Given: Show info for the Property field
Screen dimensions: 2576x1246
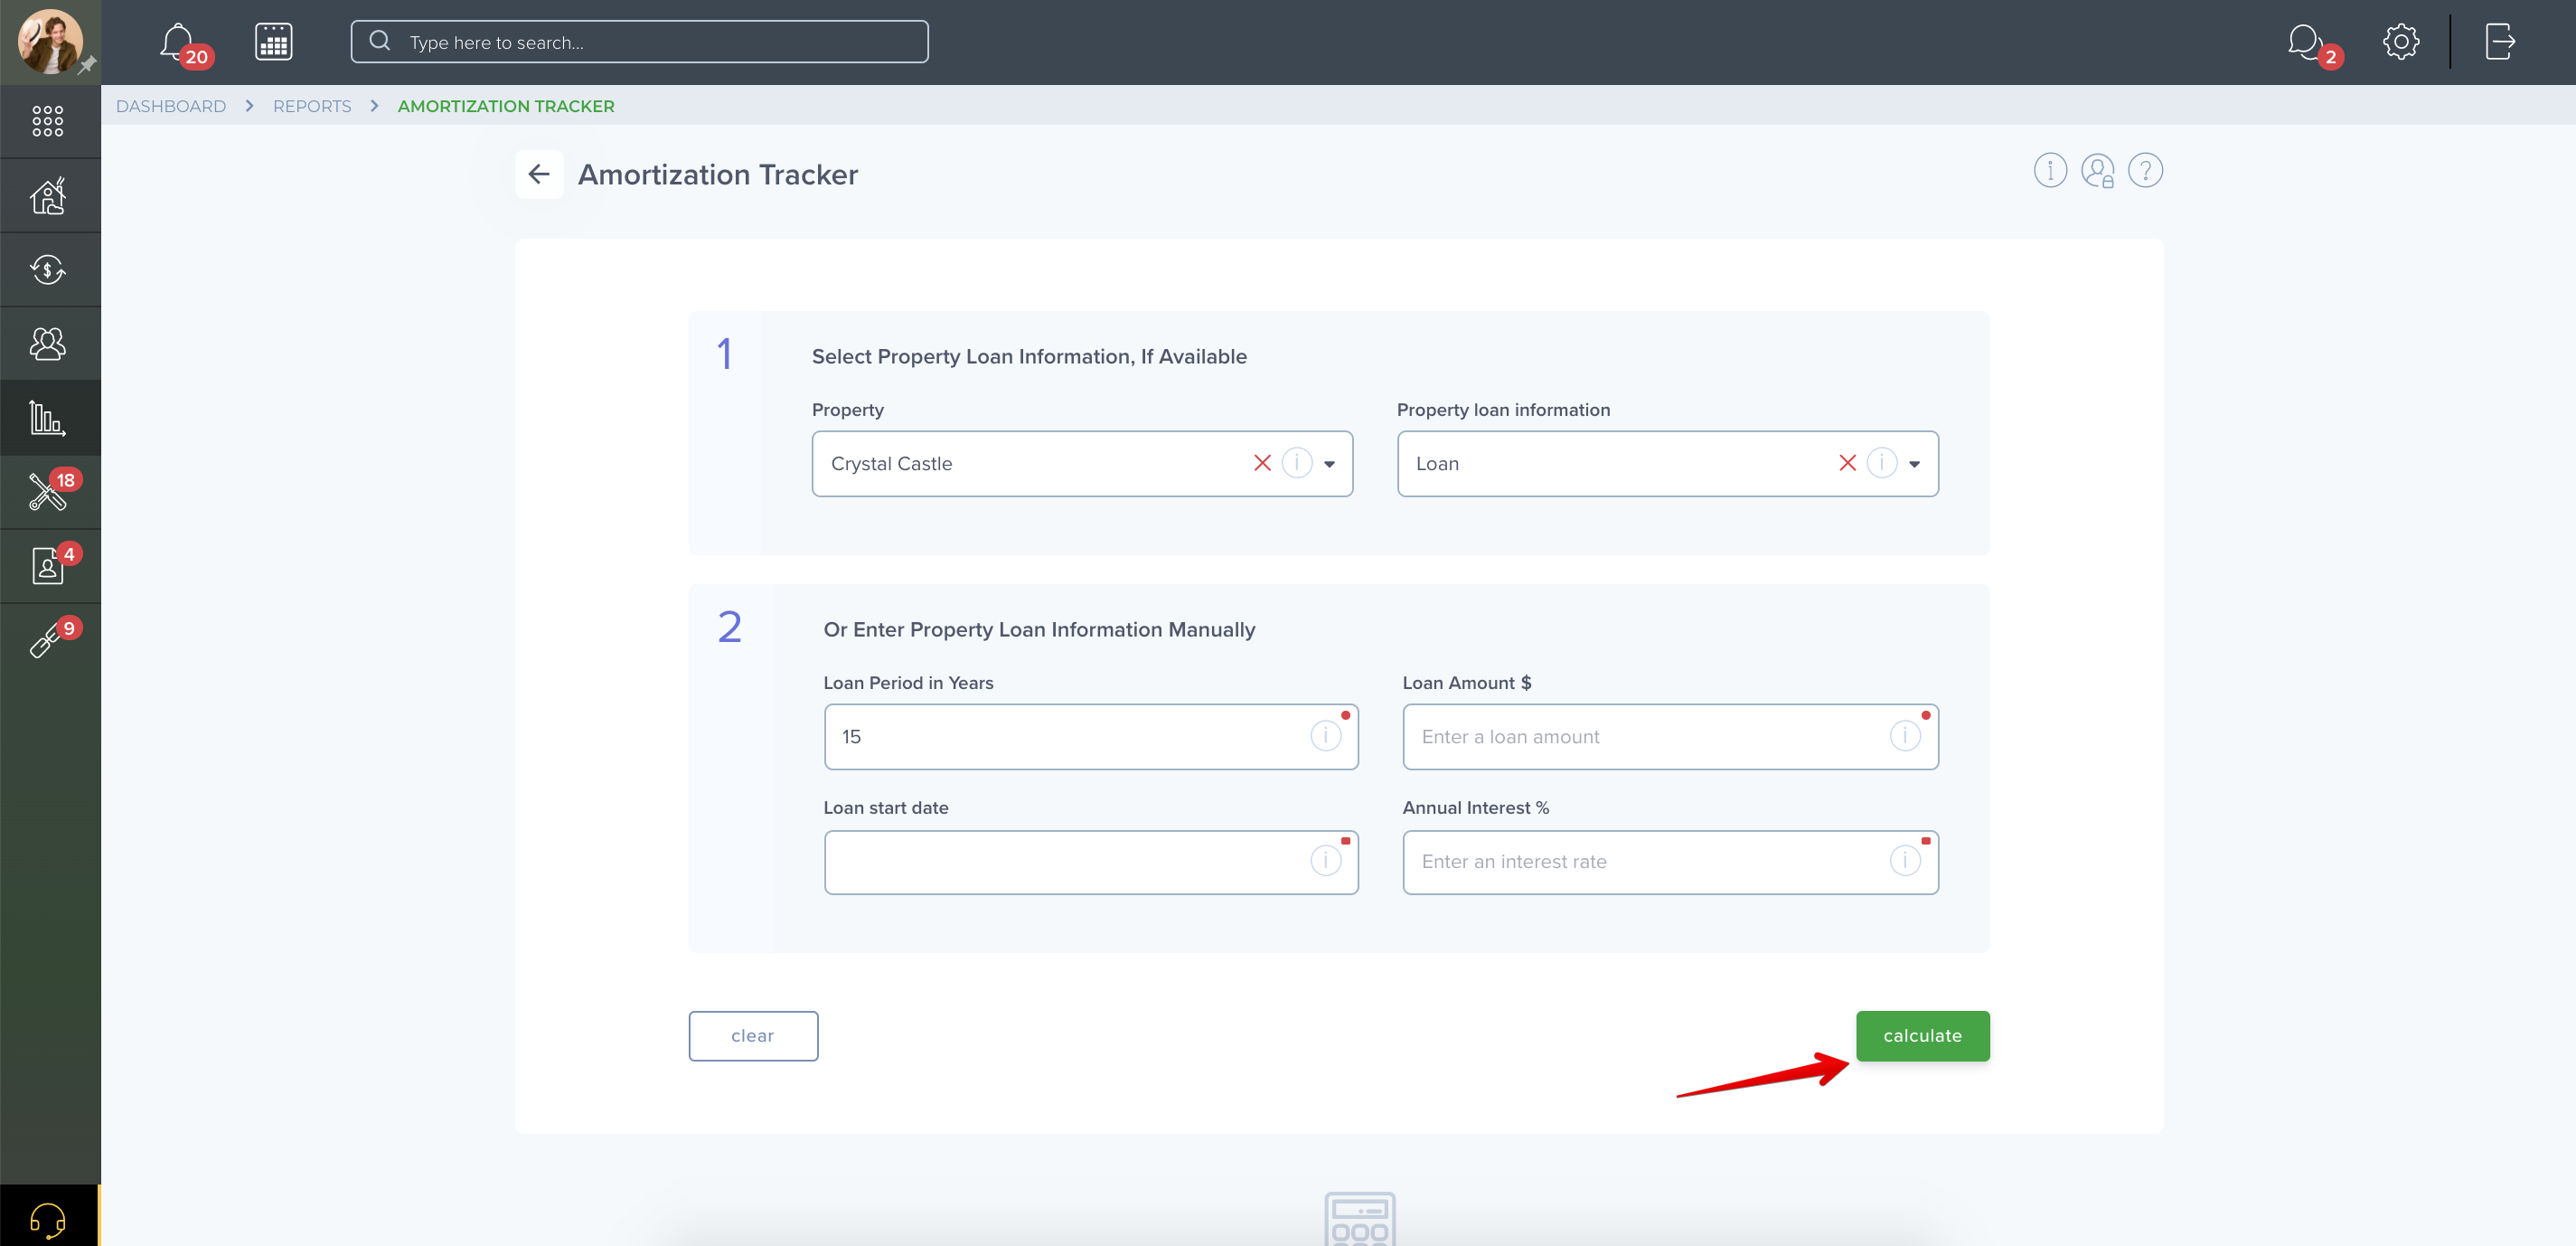Looking at the screenshot, I should 1297,463.
